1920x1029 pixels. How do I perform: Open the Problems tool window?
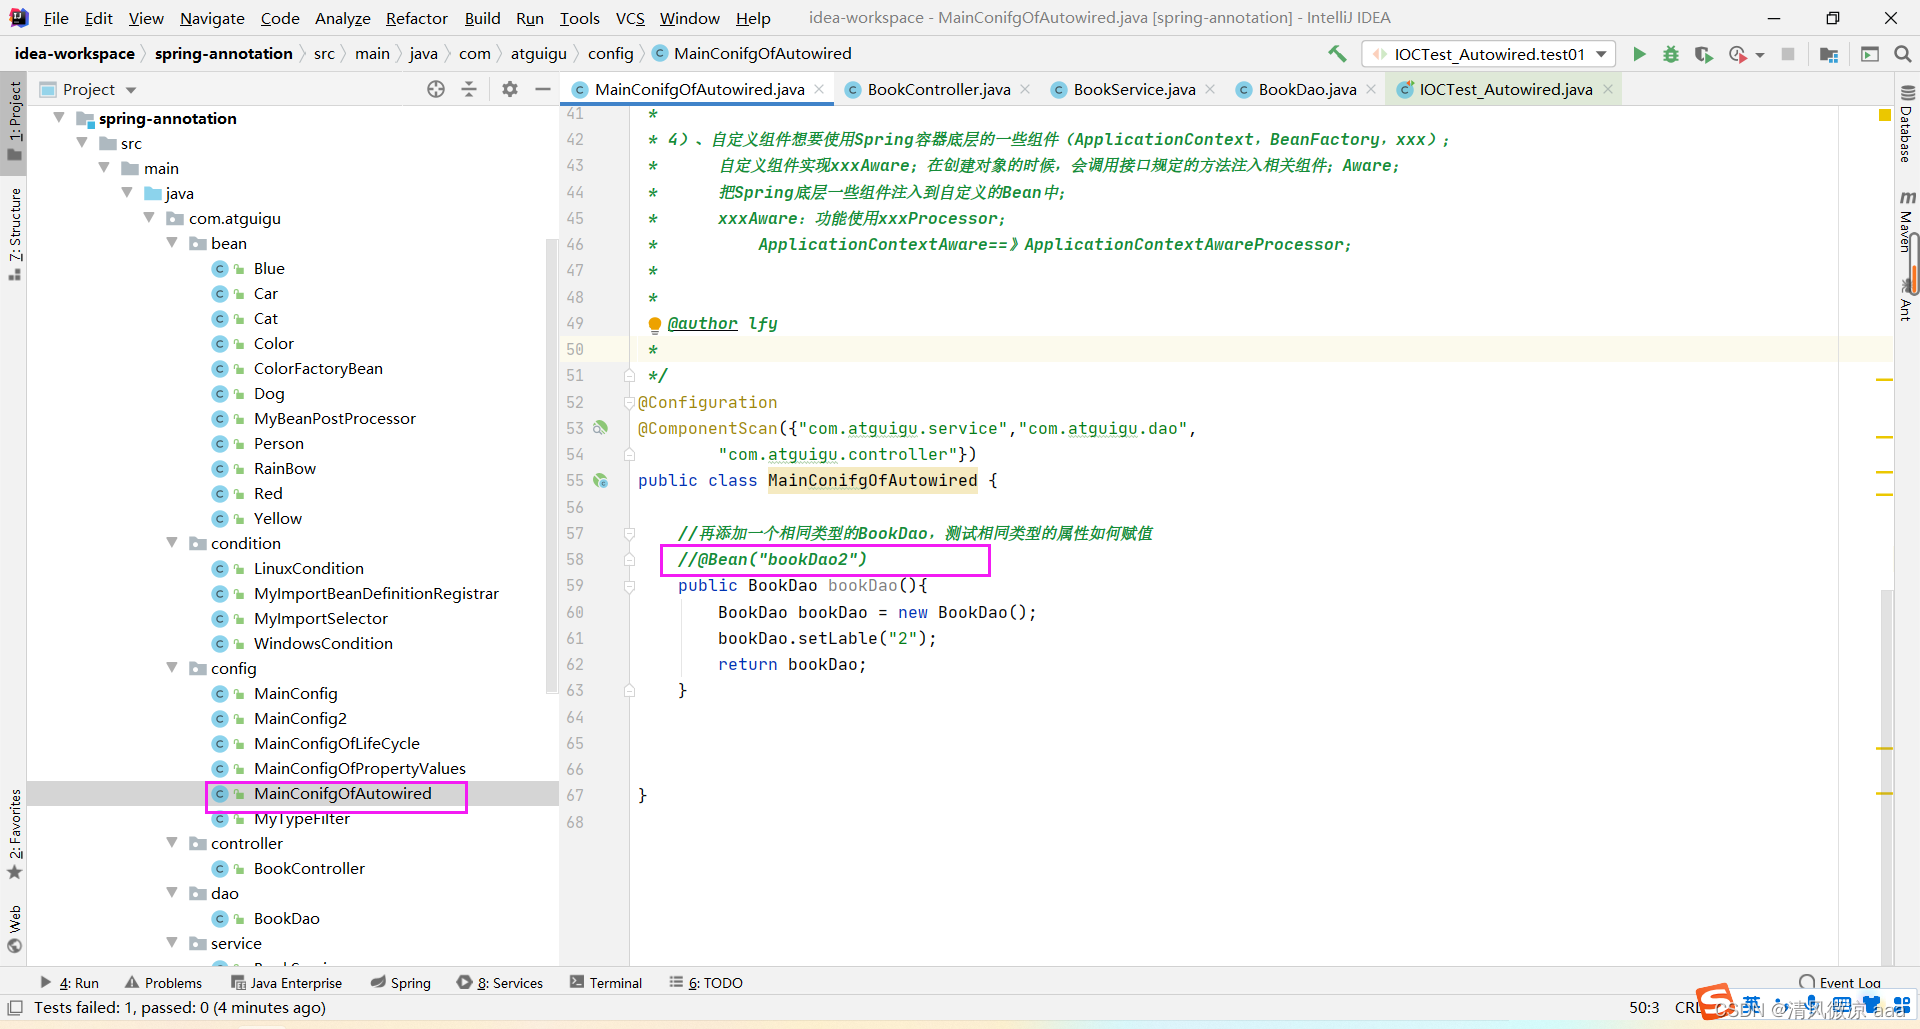coord(164,983)
